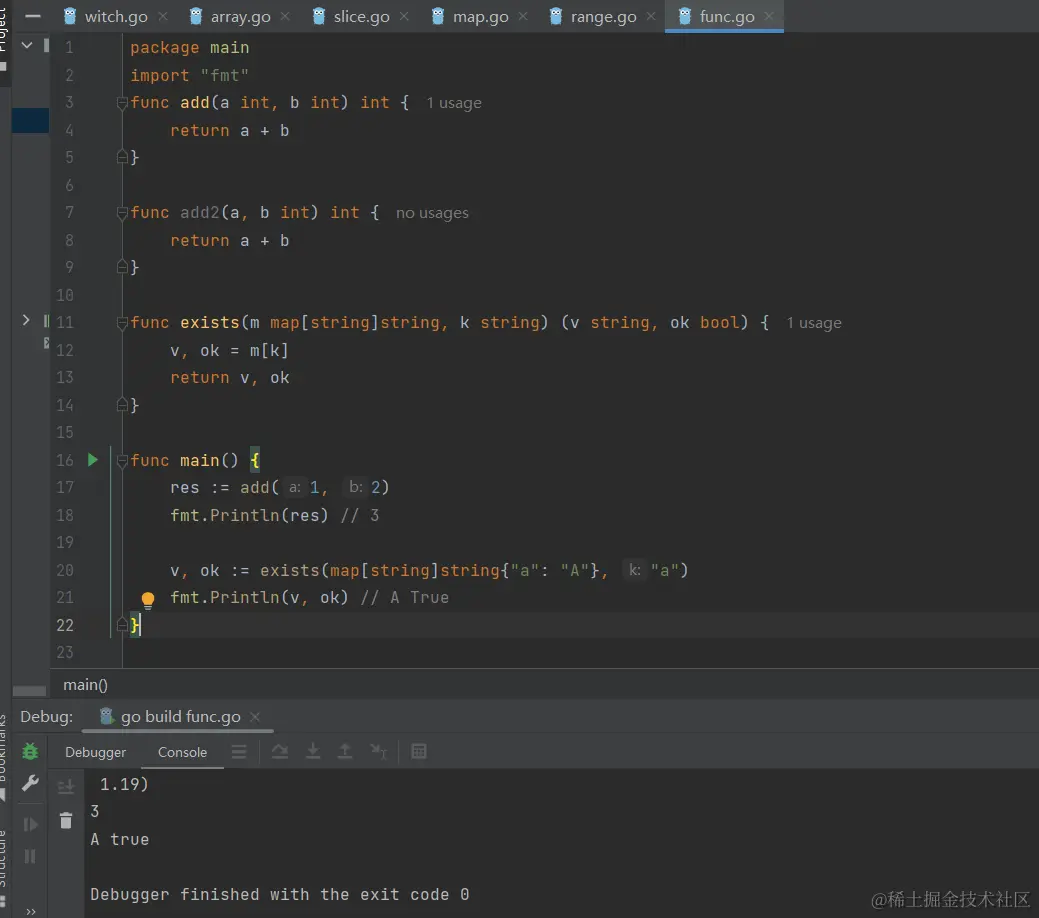The image size is (1039, 918).
Task: Click fold end marker on line 5
Action: 122,157
